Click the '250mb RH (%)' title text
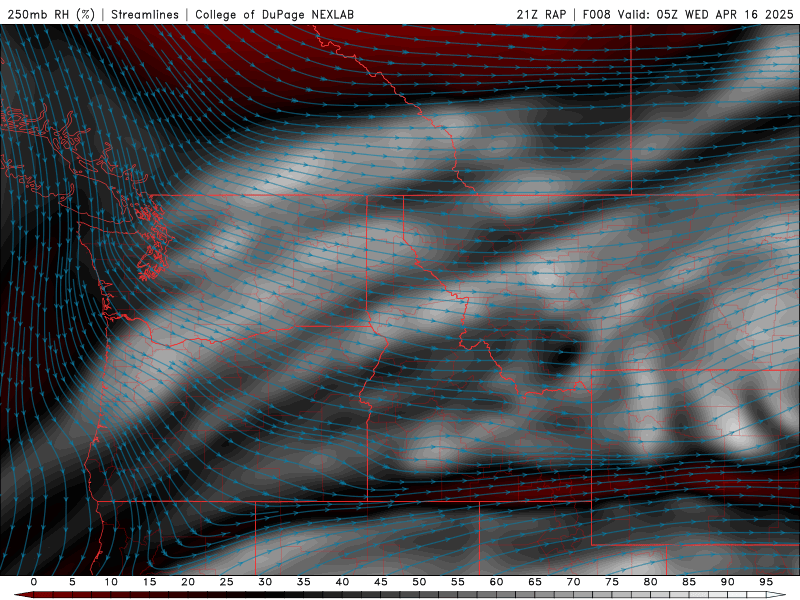This screenshot has width=800, height=600. 52,14
